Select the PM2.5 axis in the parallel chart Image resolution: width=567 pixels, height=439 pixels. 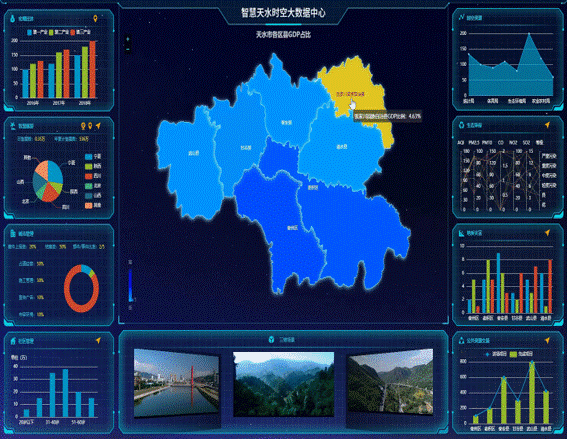pos(474,143)
